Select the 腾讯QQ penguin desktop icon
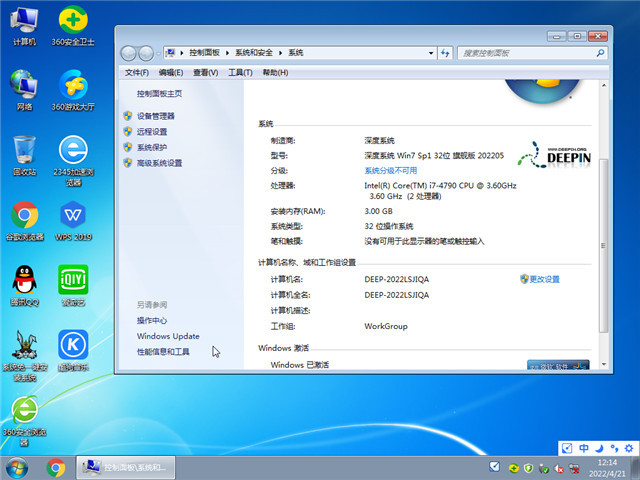640x480 pixels. click(24, 286)
